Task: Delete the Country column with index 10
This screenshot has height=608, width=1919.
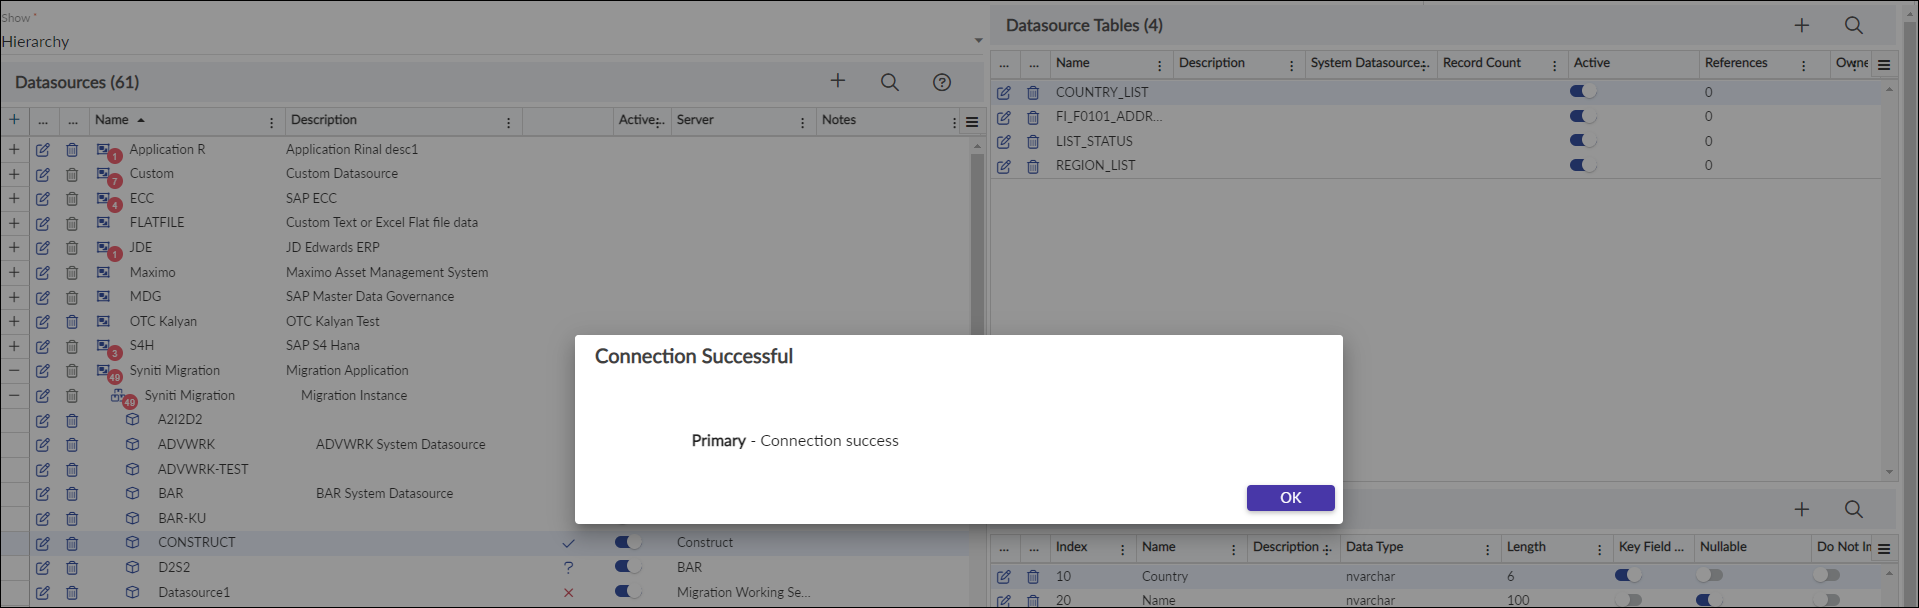Action: (1033, 577)
